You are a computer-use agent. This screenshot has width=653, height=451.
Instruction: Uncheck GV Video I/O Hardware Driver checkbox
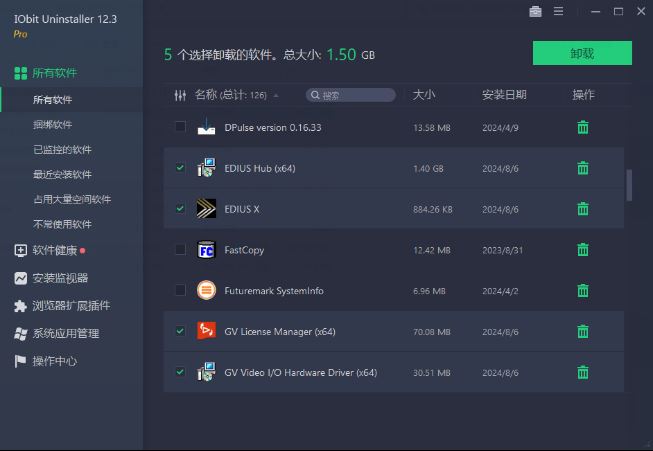click(180, 371)
